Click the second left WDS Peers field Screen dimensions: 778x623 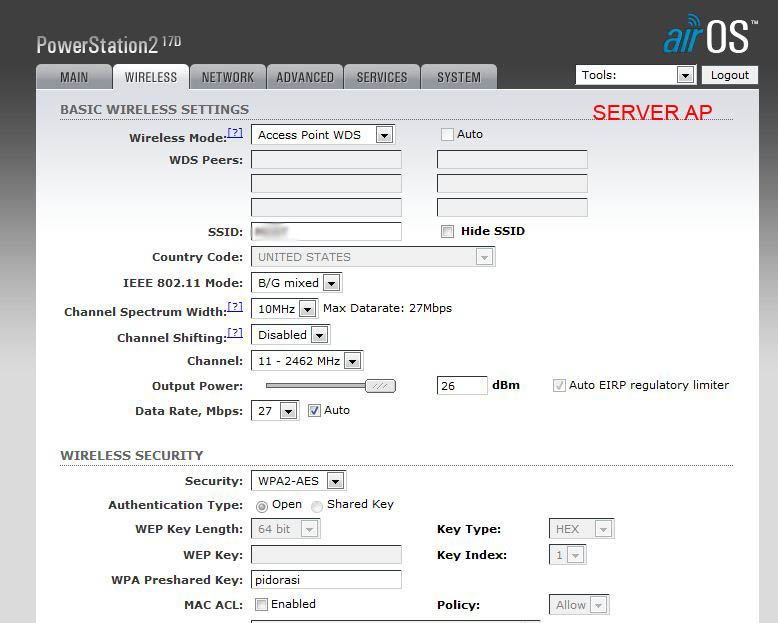click(326, 184)
